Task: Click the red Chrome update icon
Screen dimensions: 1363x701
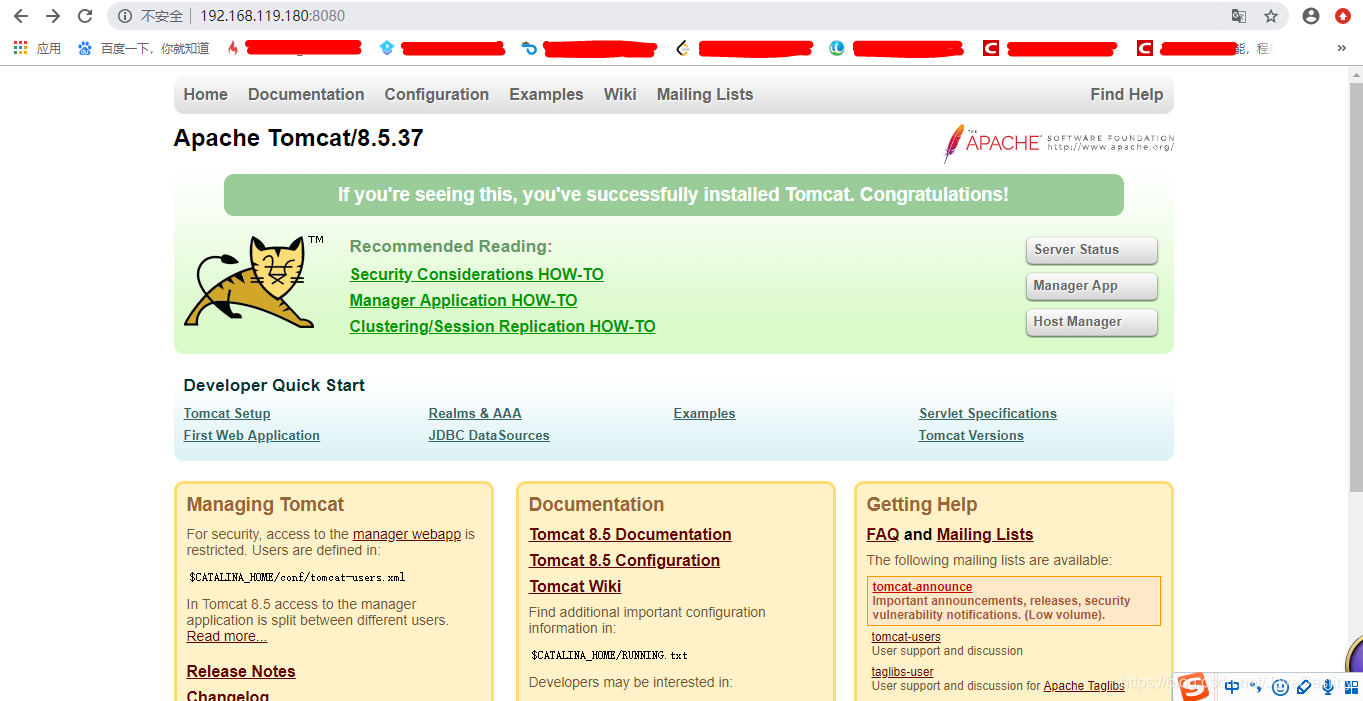Action: tap(1343, 16)
